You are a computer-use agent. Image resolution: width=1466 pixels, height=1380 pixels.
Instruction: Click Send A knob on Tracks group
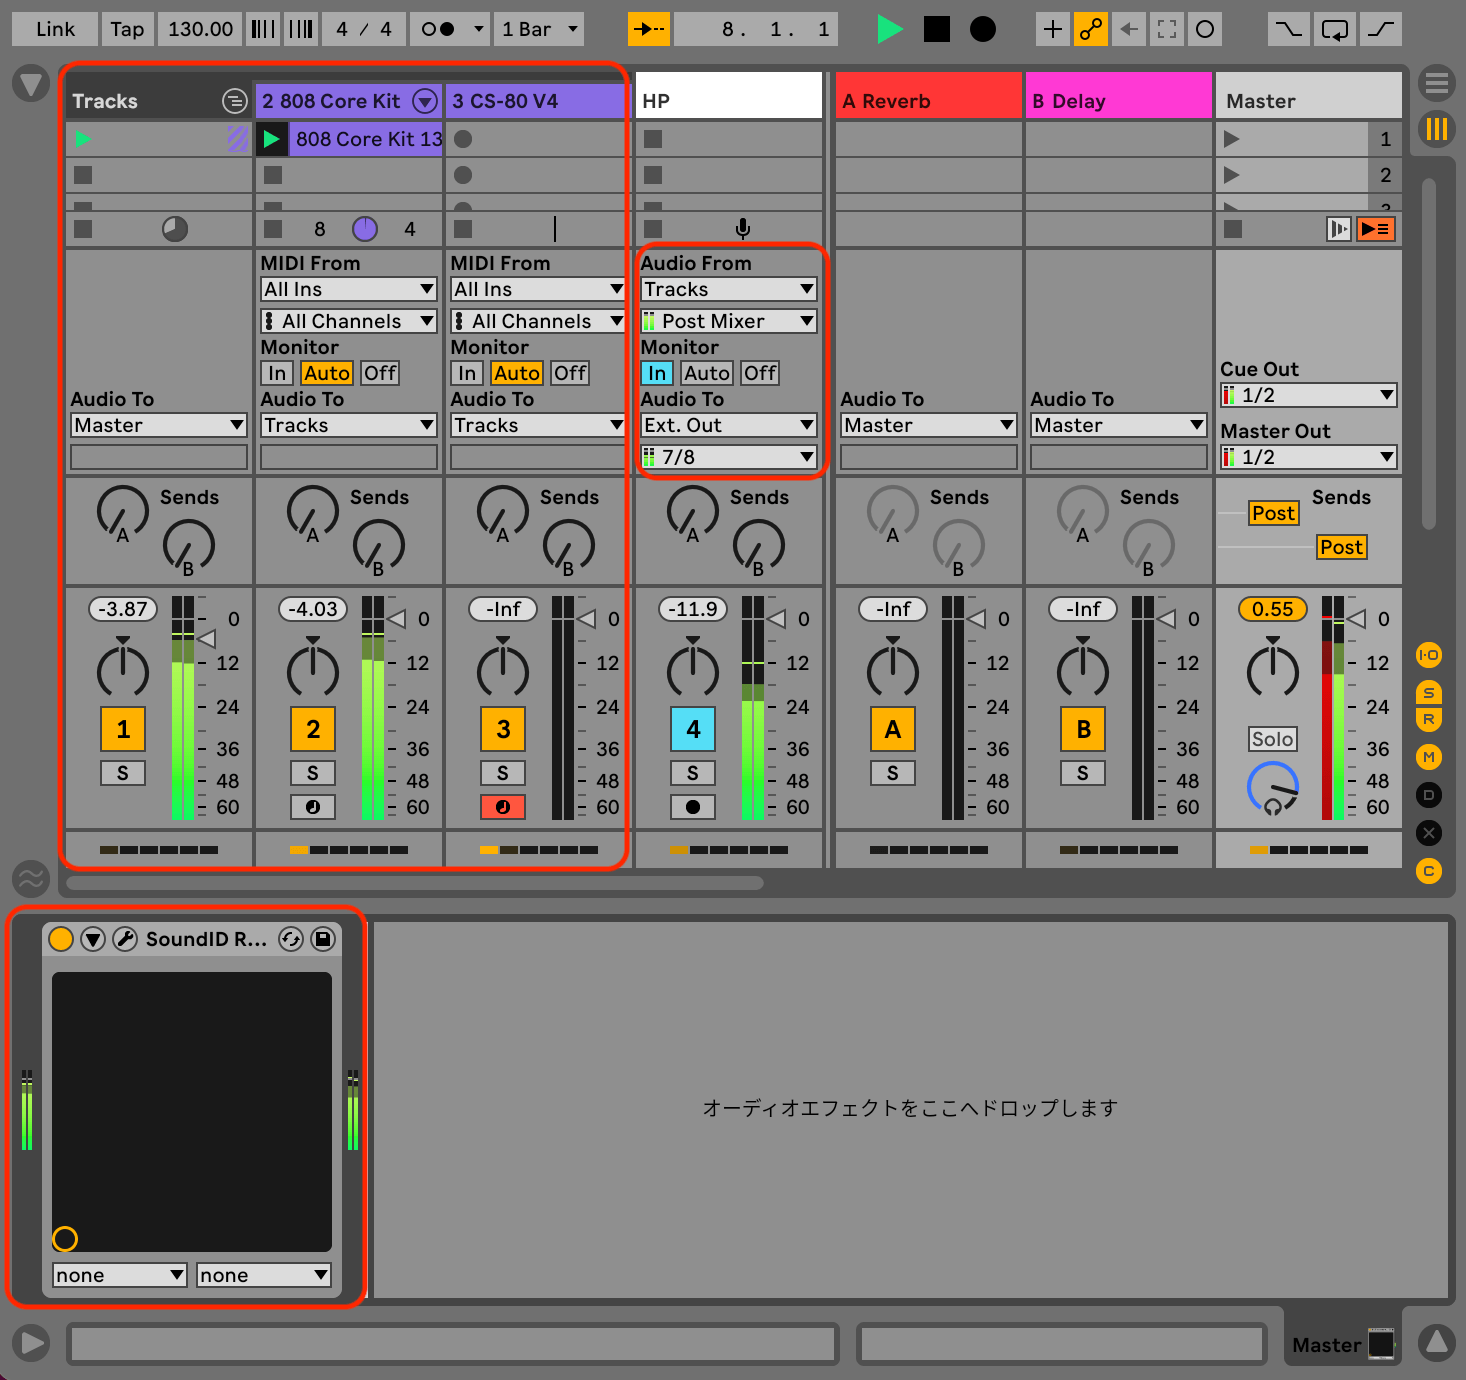click(x=123, y=513)
